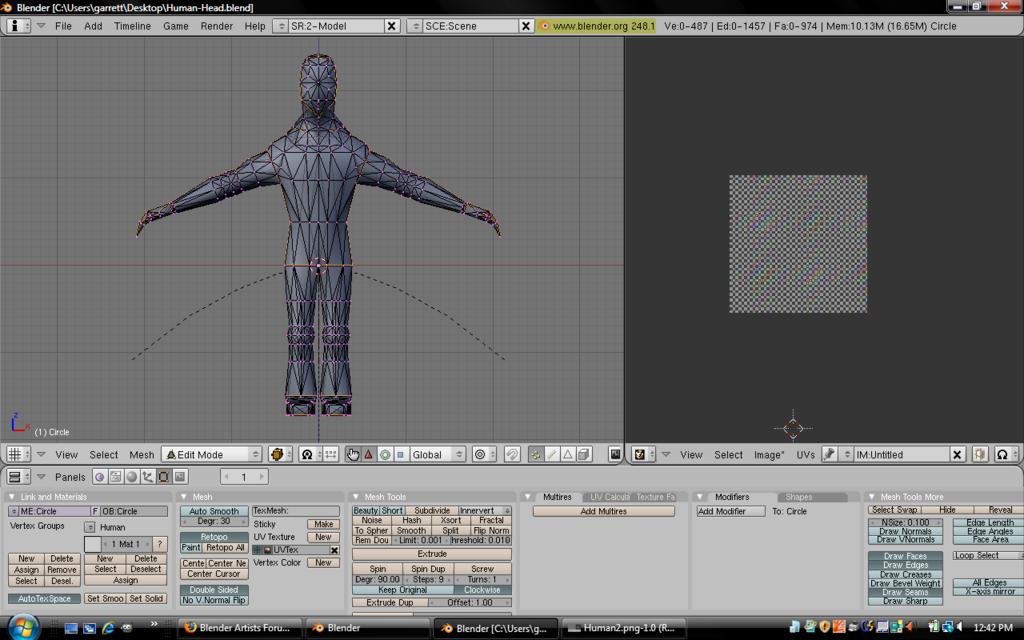Screen dimensions: 1024x640
Task: Click the Set Solid button
Action: [146, 598]
